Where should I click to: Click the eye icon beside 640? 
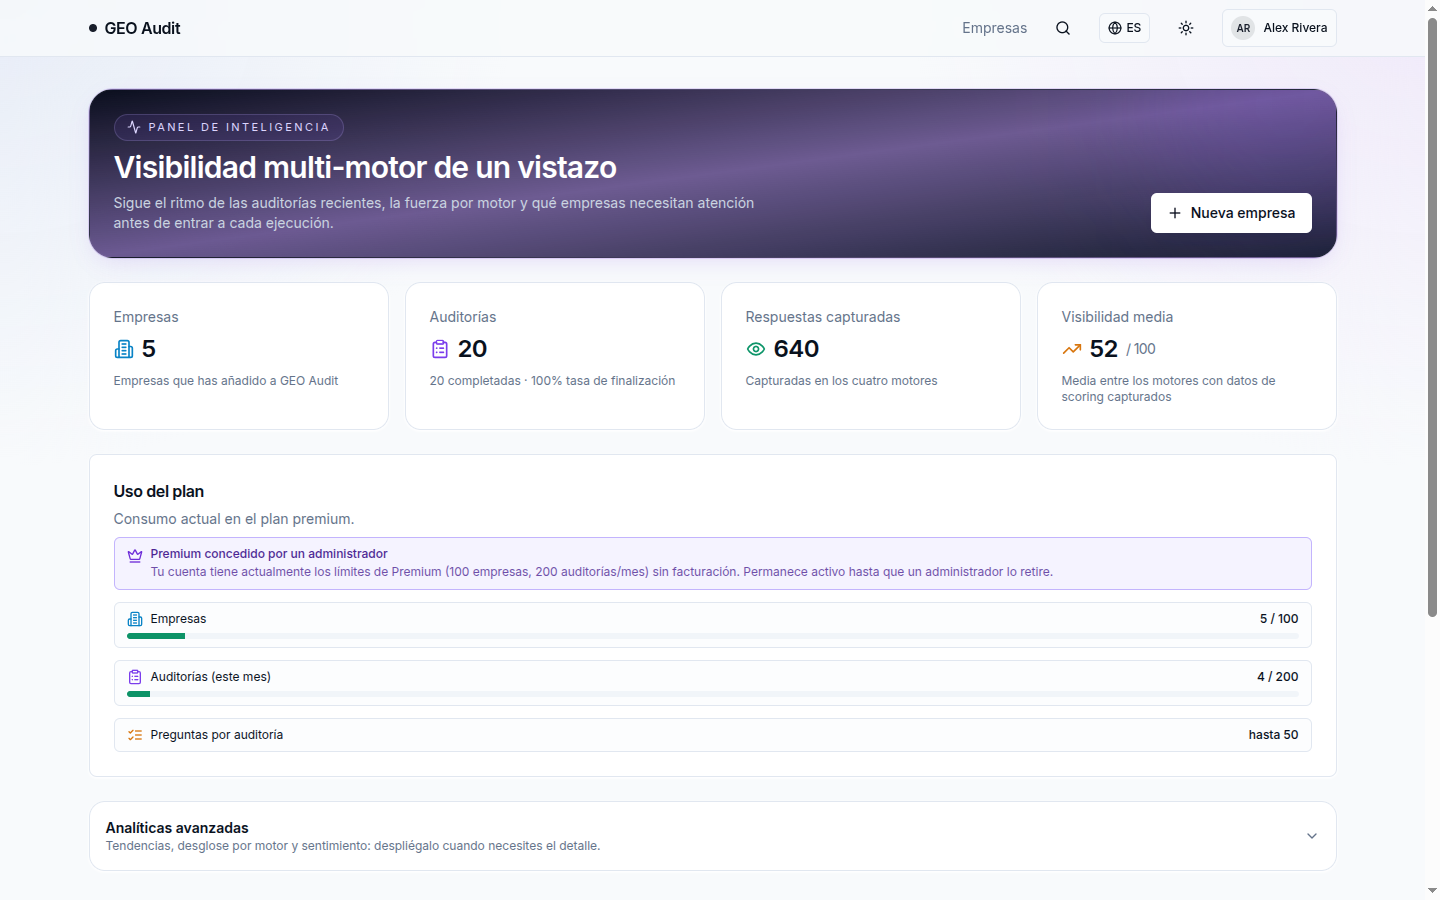pos(756,349)
